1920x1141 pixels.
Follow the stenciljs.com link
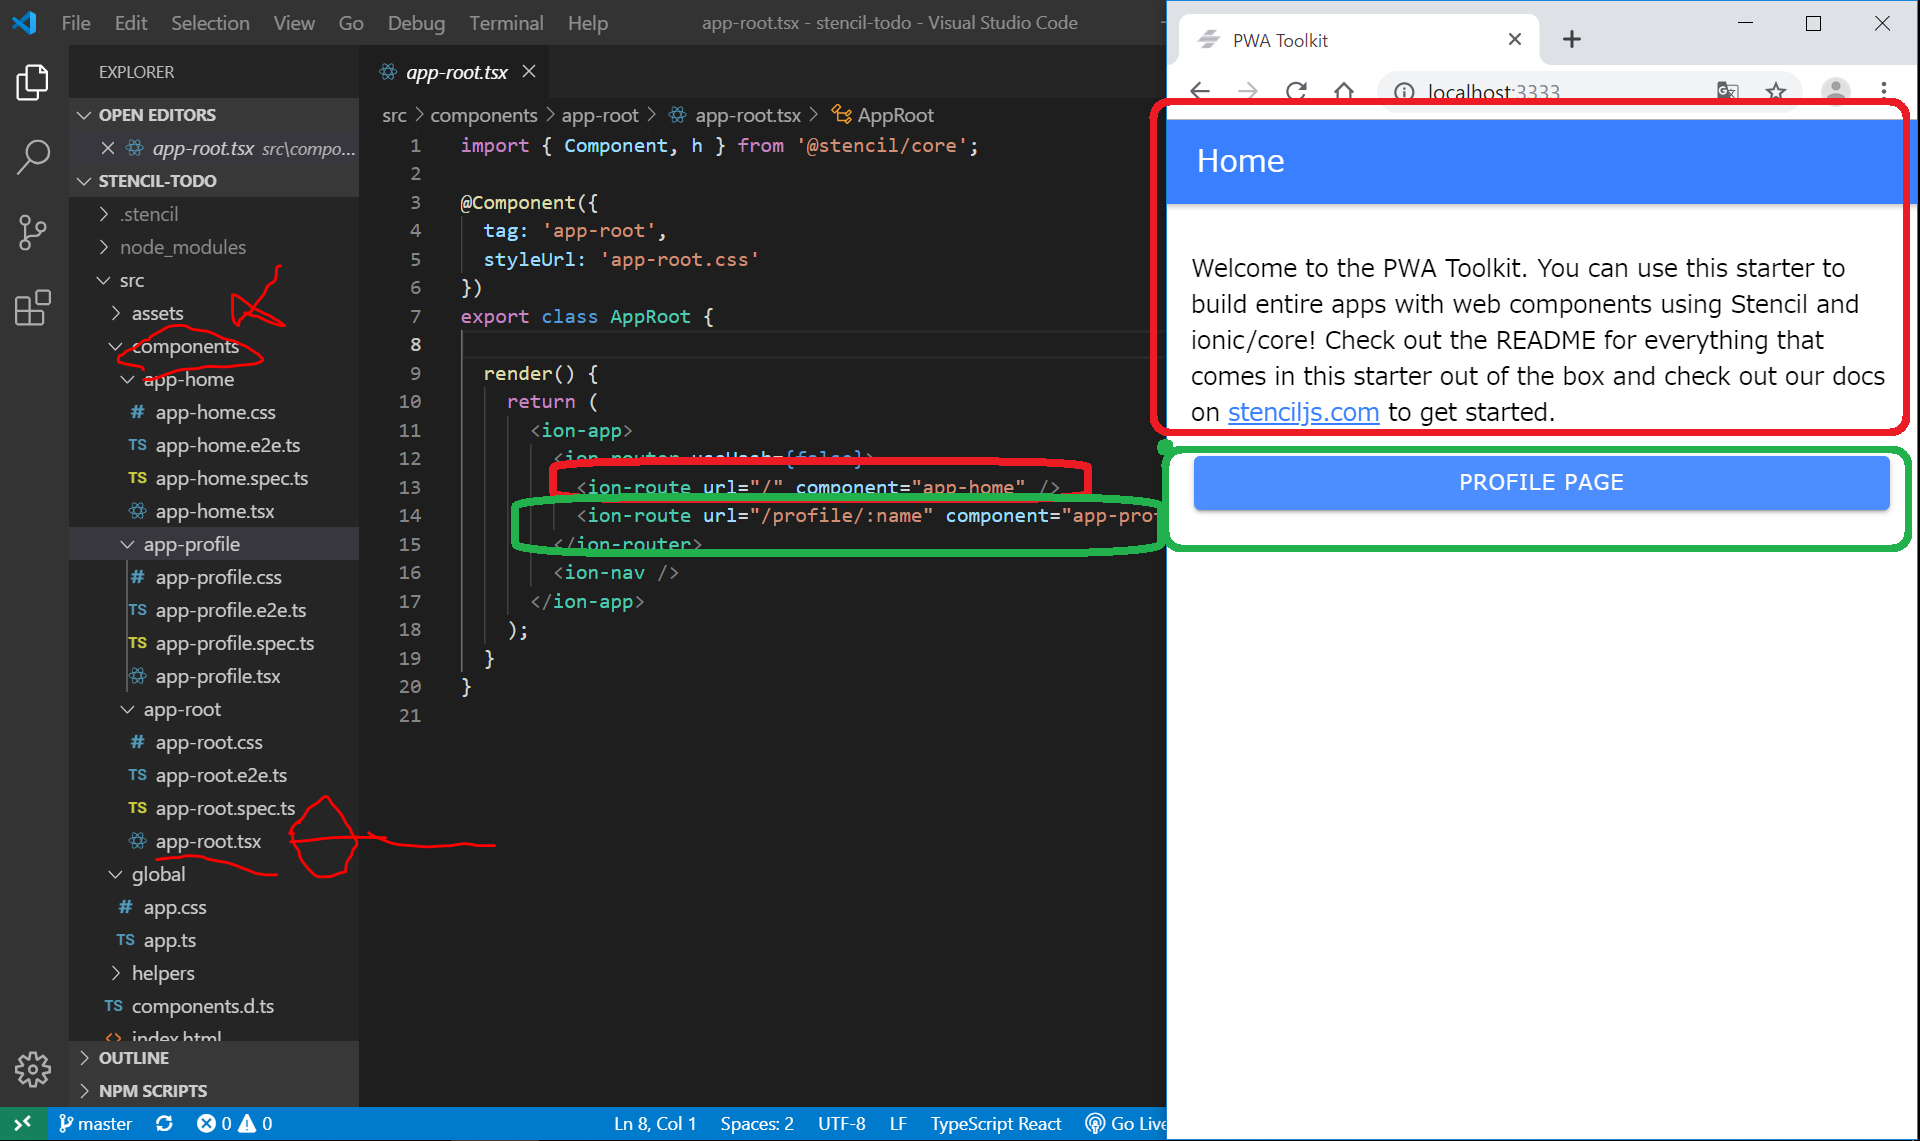pyautogui.click(x=1303, y=412)
